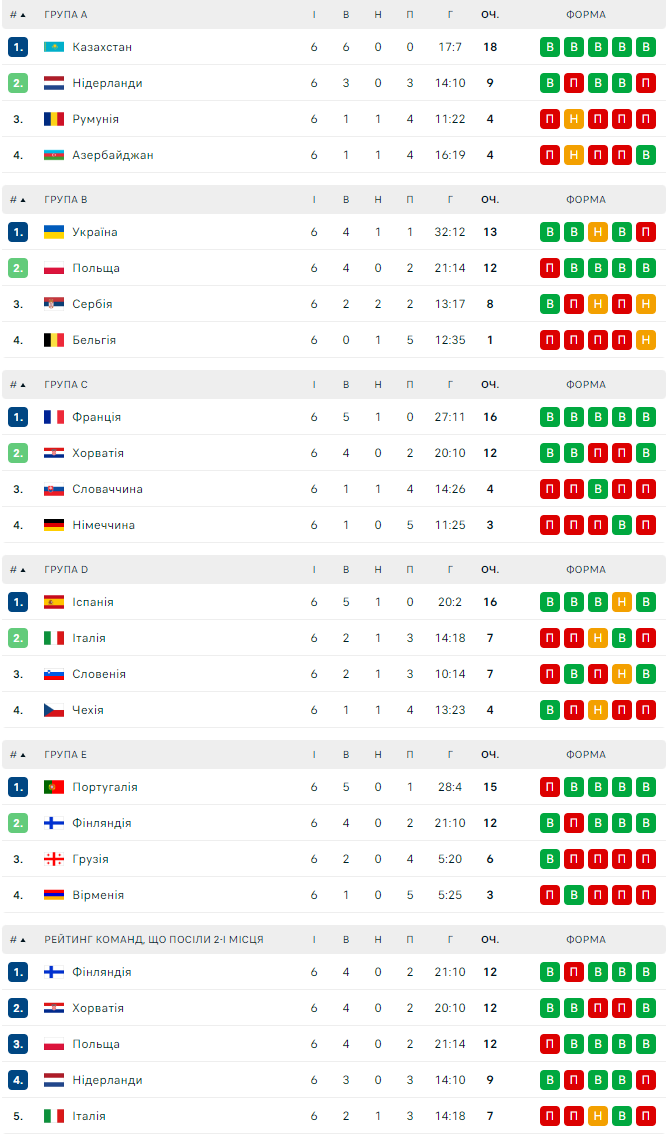668x1136 pixels.
Task: Click the Spain flag icon
Action: 54,602
